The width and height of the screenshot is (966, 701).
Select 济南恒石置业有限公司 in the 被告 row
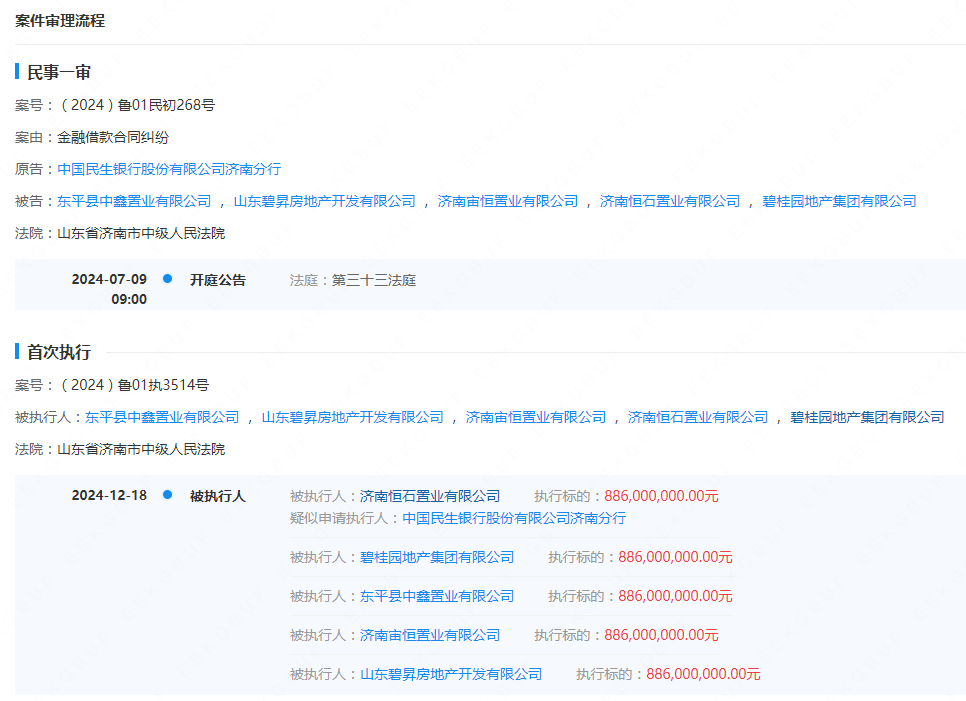tap(670, 201)
